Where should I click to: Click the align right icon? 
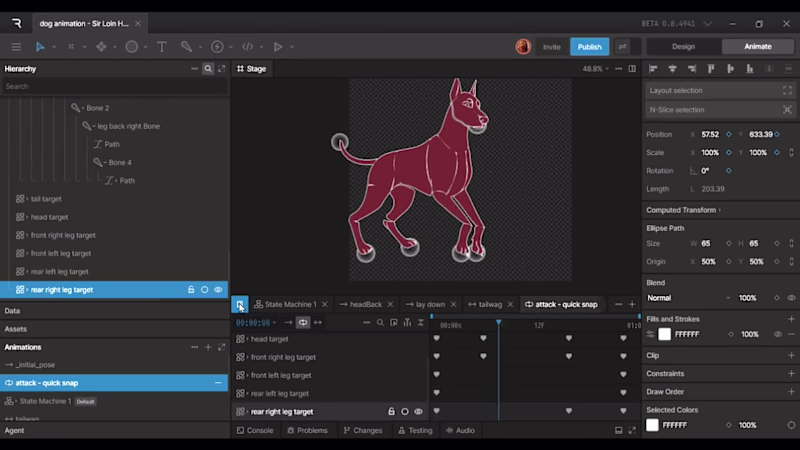(692, 68)
